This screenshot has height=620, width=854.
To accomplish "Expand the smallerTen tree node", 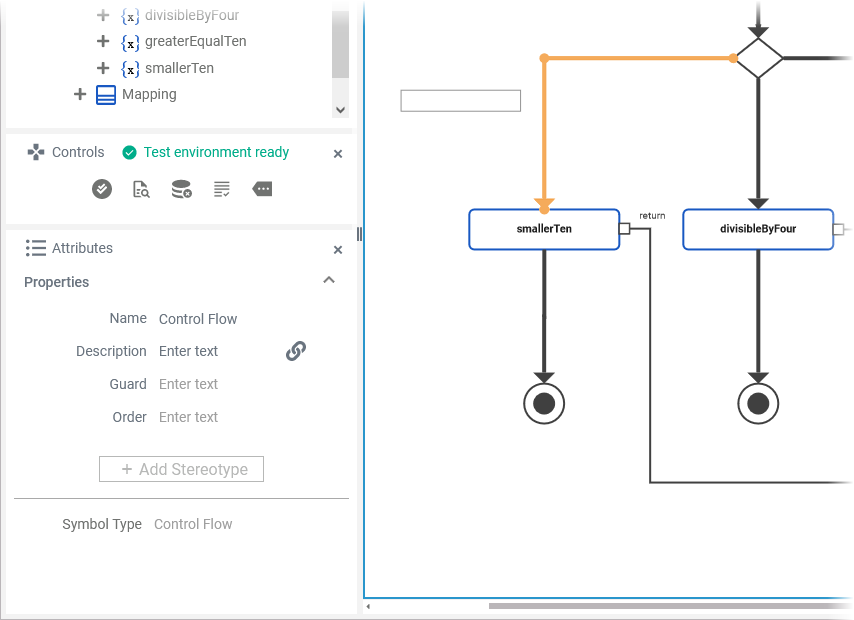I will 103,68.
